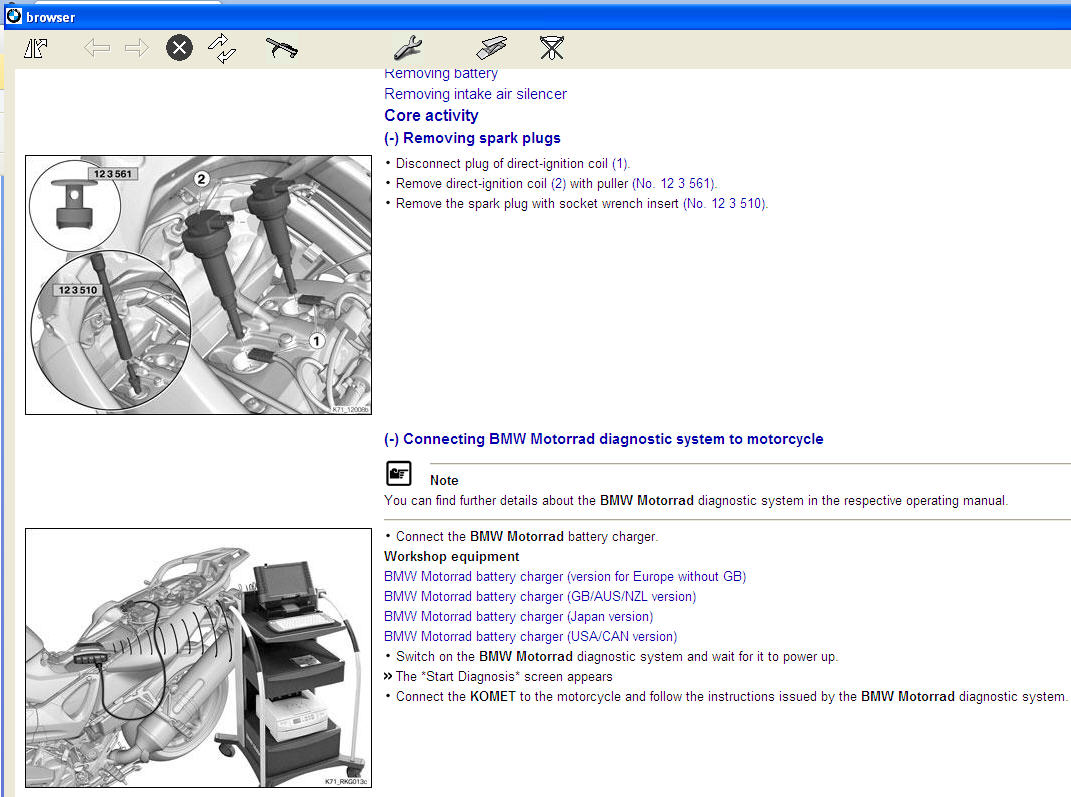1071x797 pixels.
Task: Click the Workshop equipment heading text
Action: pos(451,557)
